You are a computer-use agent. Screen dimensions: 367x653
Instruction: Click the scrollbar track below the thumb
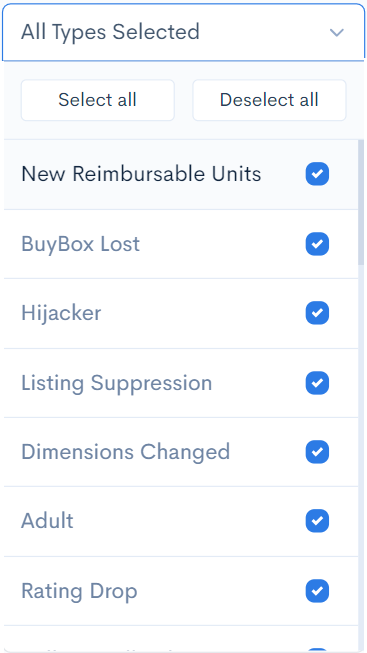[x=361, y=458]
